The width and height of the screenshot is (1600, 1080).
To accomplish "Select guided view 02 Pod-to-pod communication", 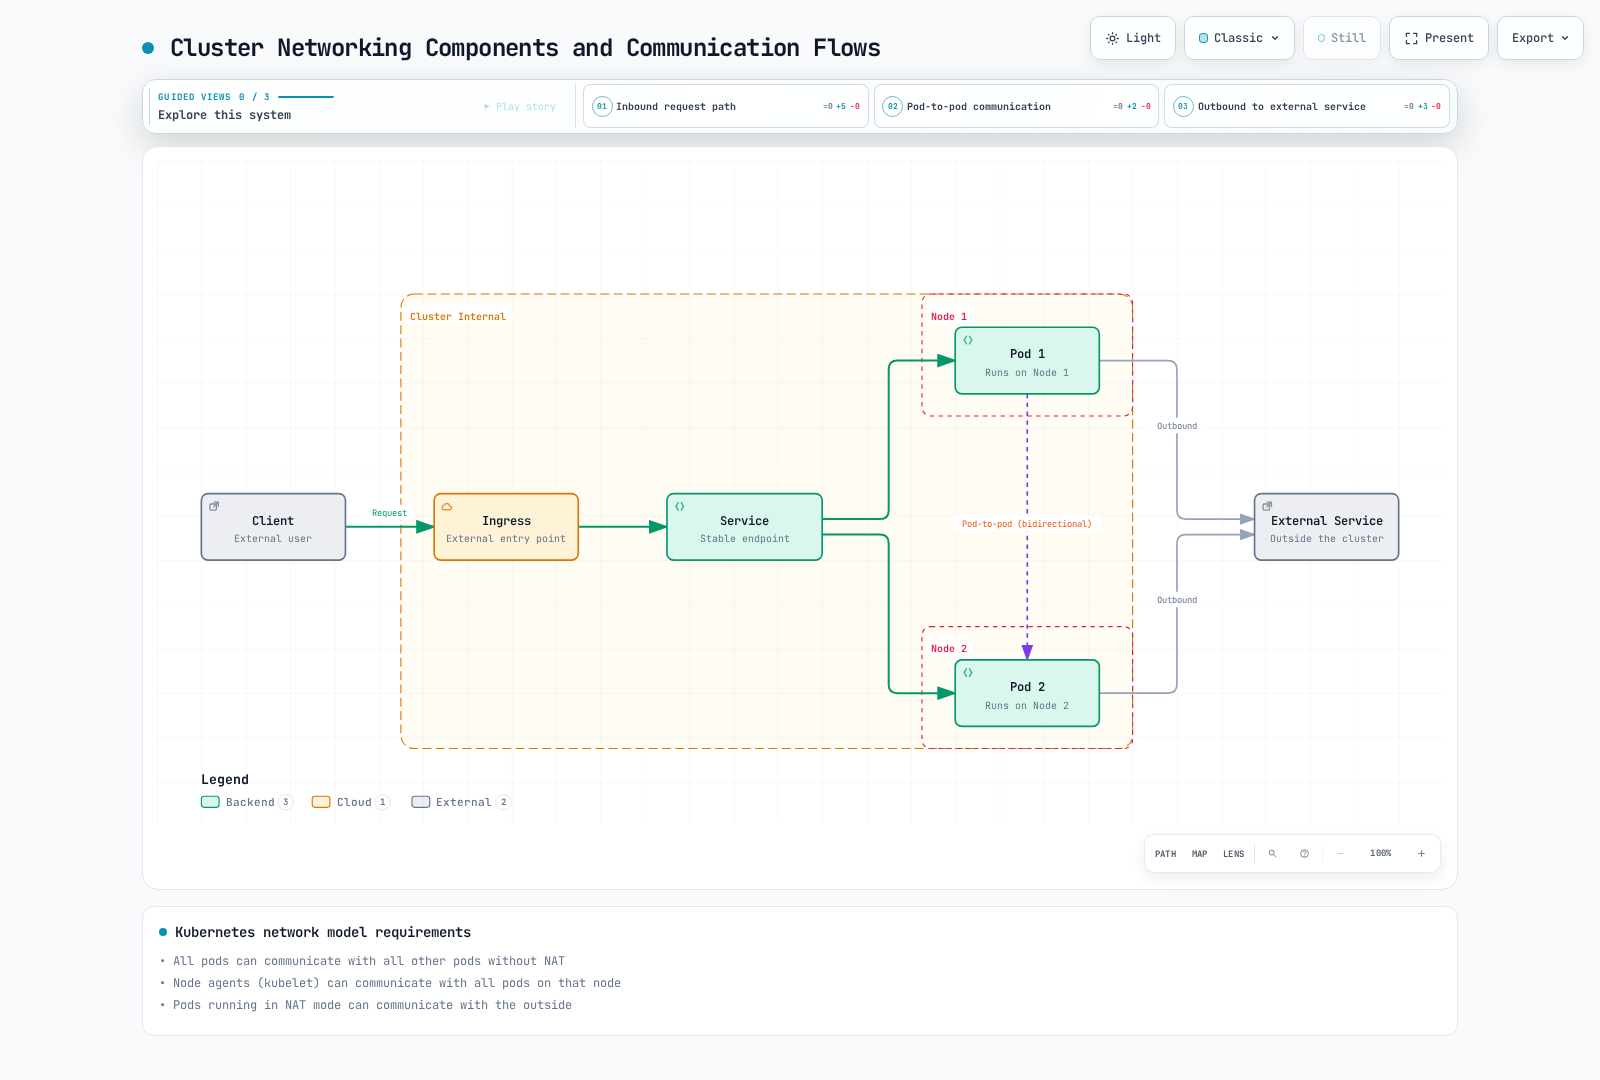I will point(1016,106).
